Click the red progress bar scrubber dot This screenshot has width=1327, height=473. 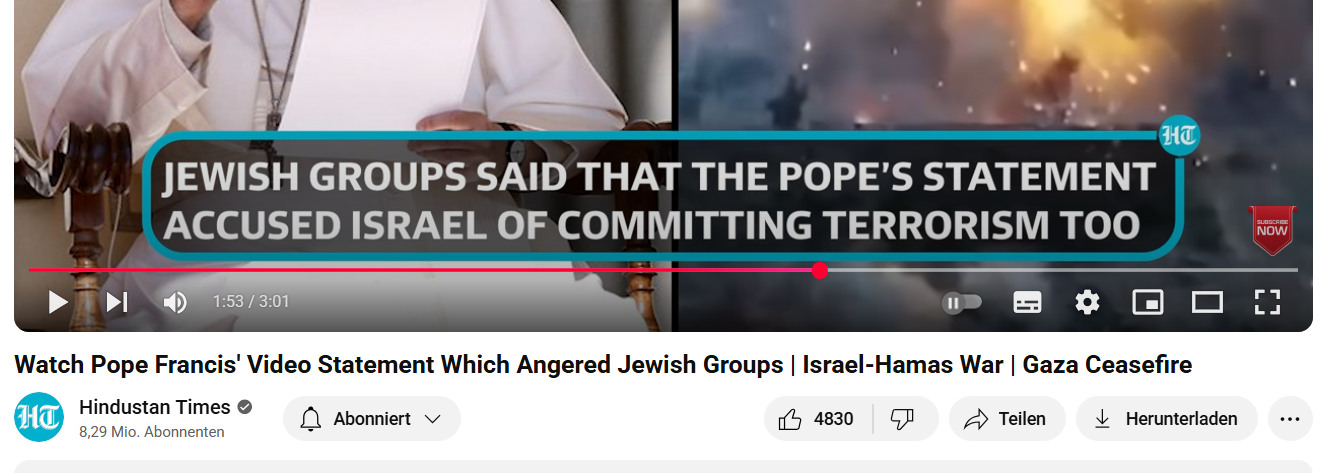tap(820, 270)
